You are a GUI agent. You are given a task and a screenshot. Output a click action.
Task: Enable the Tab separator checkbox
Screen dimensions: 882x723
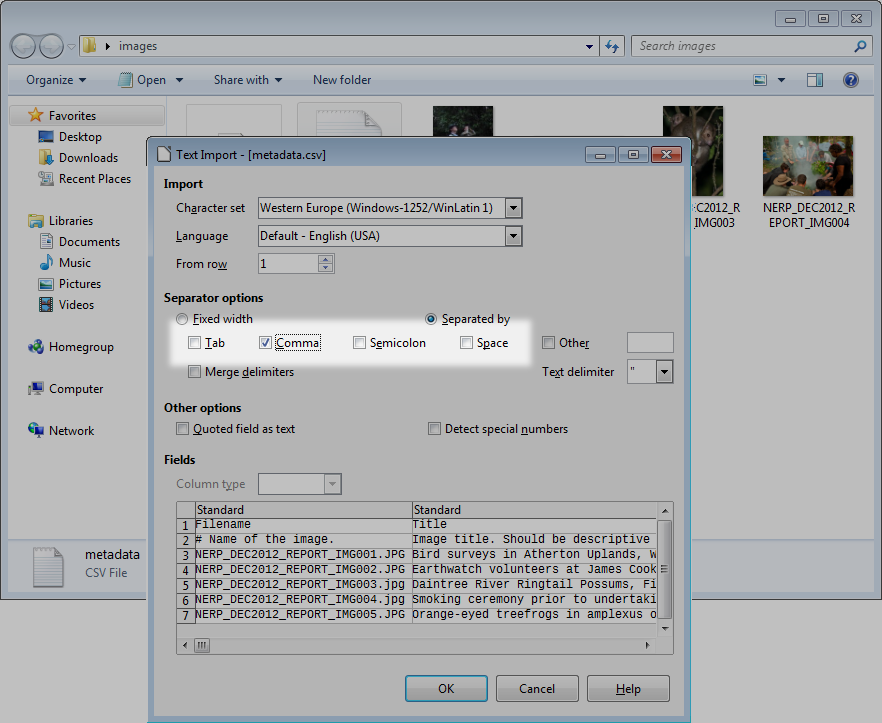(194, 343)
